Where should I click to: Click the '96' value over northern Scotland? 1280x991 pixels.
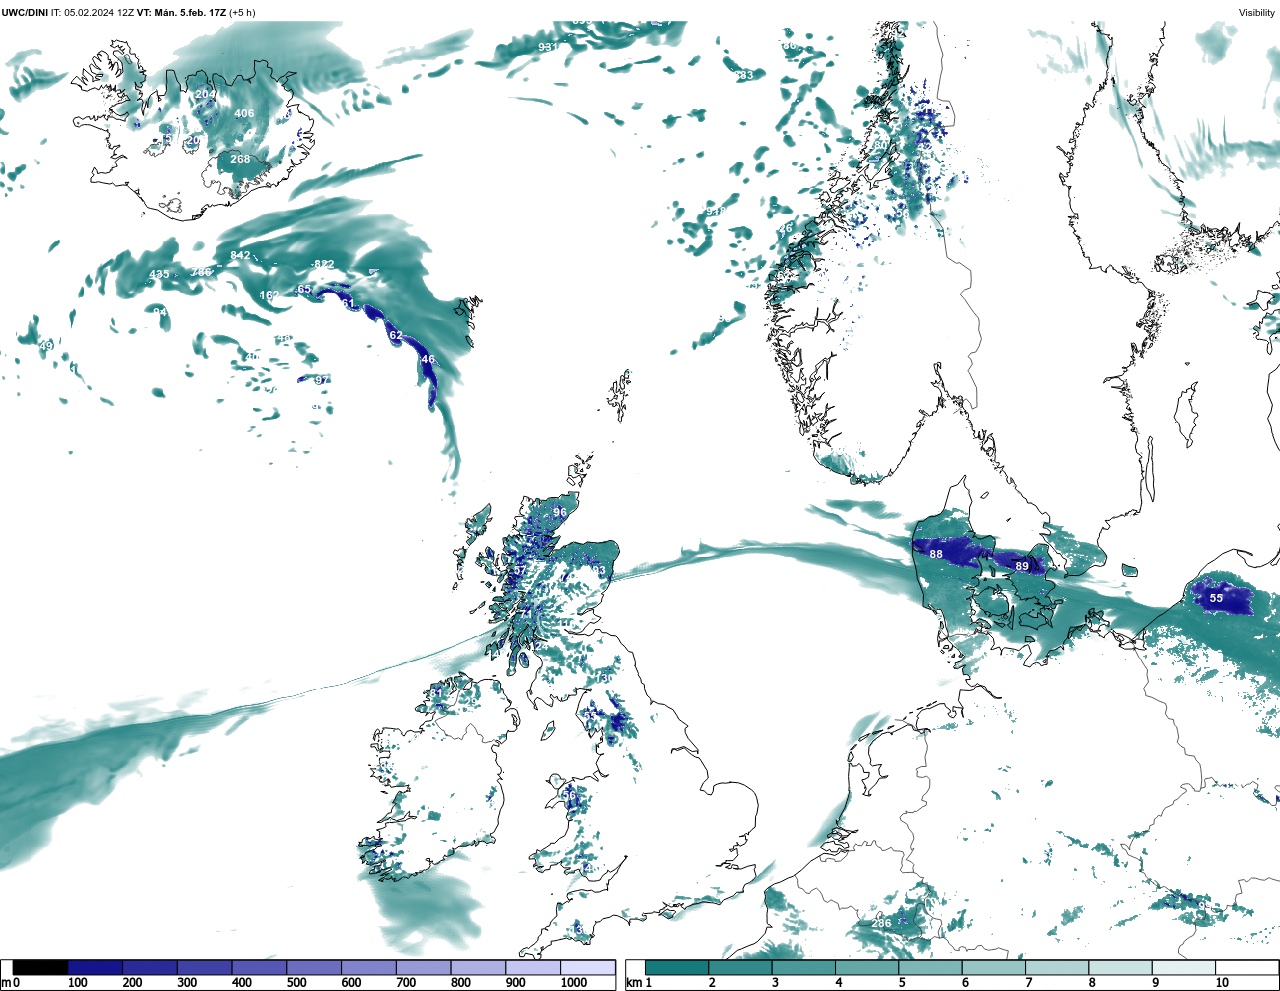click(560, 512)
